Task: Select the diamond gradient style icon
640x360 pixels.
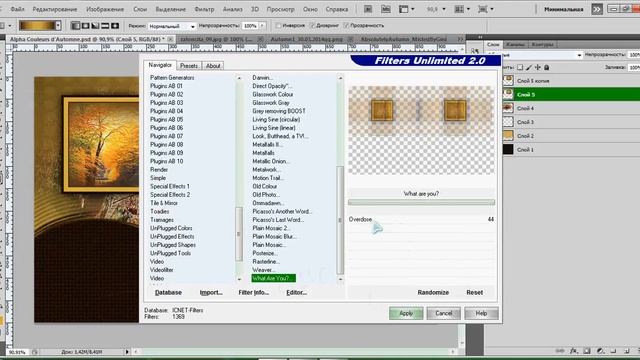Action: 115,26
